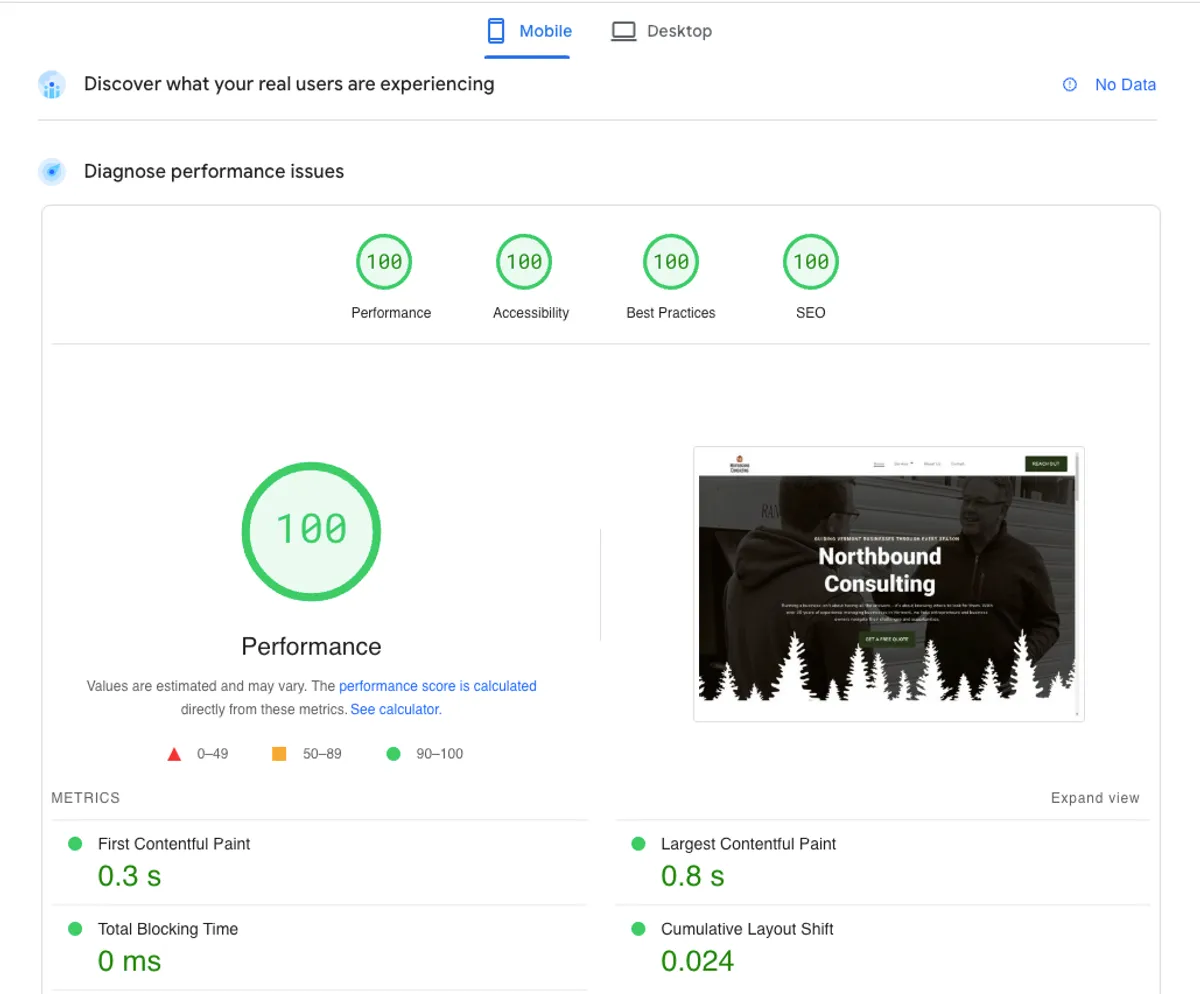Click the orange square 50–89 legend icon
The image size is (1200, 994).
(x=279, y=753)
